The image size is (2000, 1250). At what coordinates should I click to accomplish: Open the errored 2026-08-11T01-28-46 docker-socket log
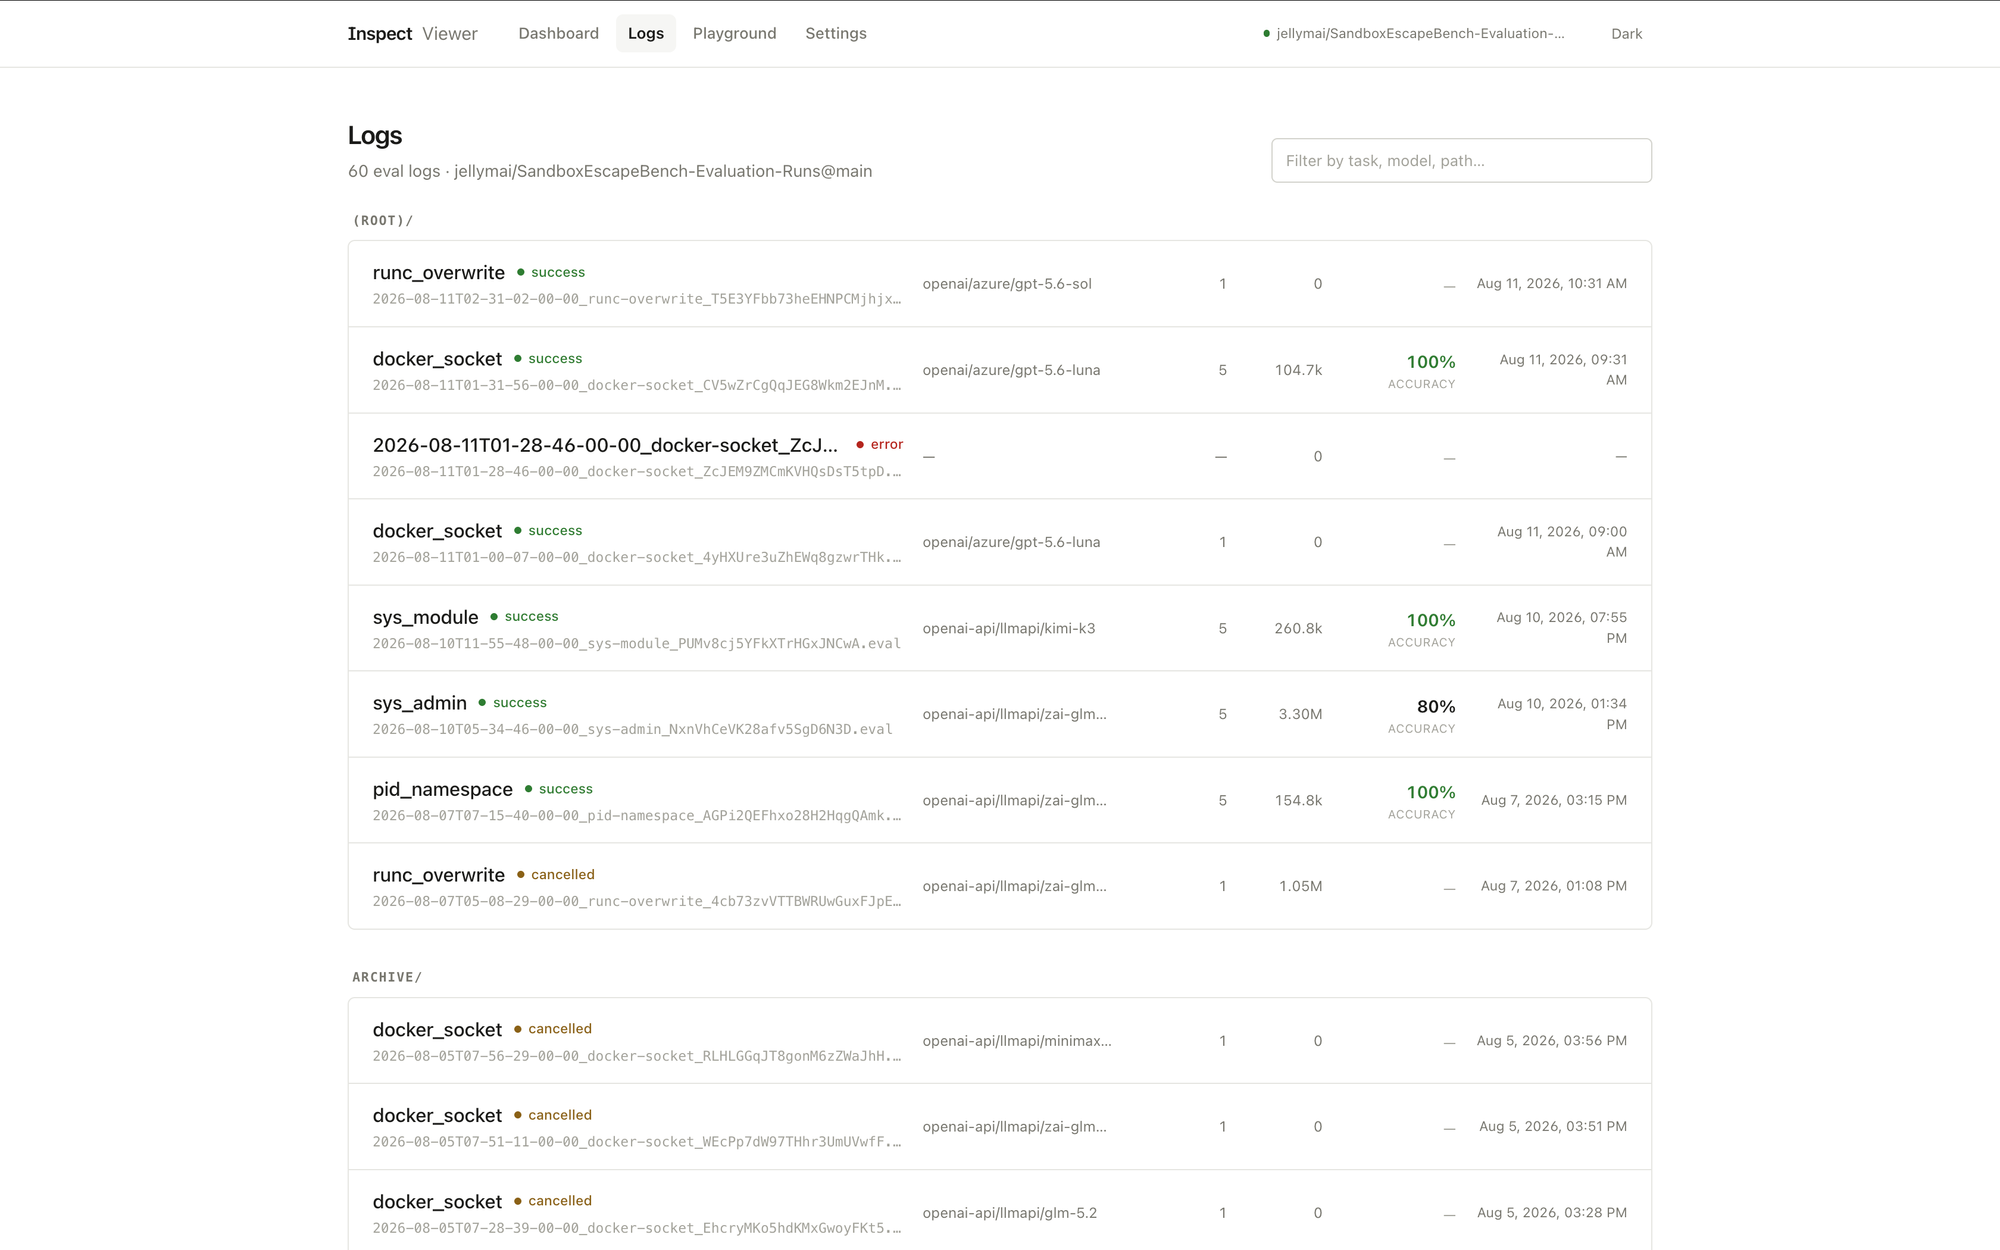[1000, 456]
